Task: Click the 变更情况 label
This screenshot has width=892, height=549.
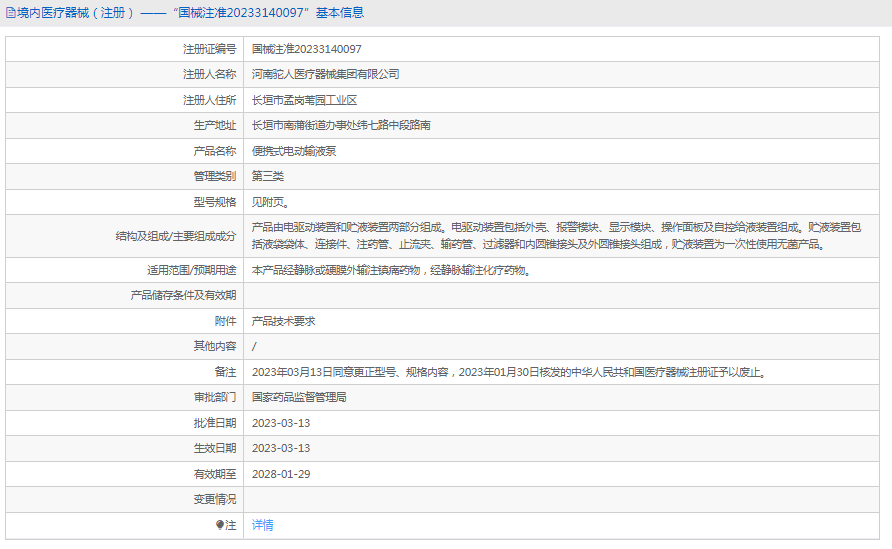Action: [x=214, y=499]
